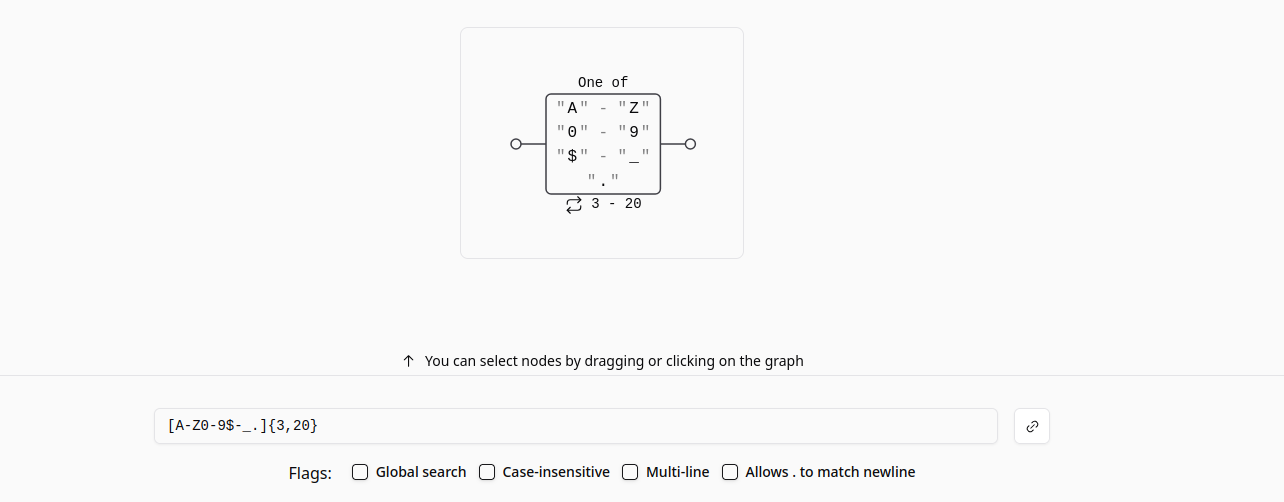This screenshot has height=502, width=1284.
Task: Select the "$" - "_" range node
Action: point(603,156)
